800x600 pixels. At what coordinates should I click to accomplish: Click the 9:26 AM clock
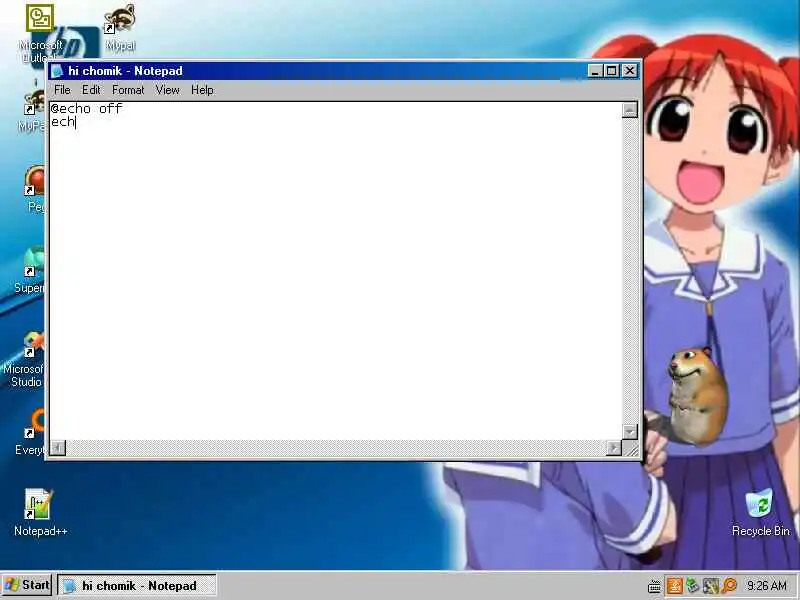tap(767, 586)
